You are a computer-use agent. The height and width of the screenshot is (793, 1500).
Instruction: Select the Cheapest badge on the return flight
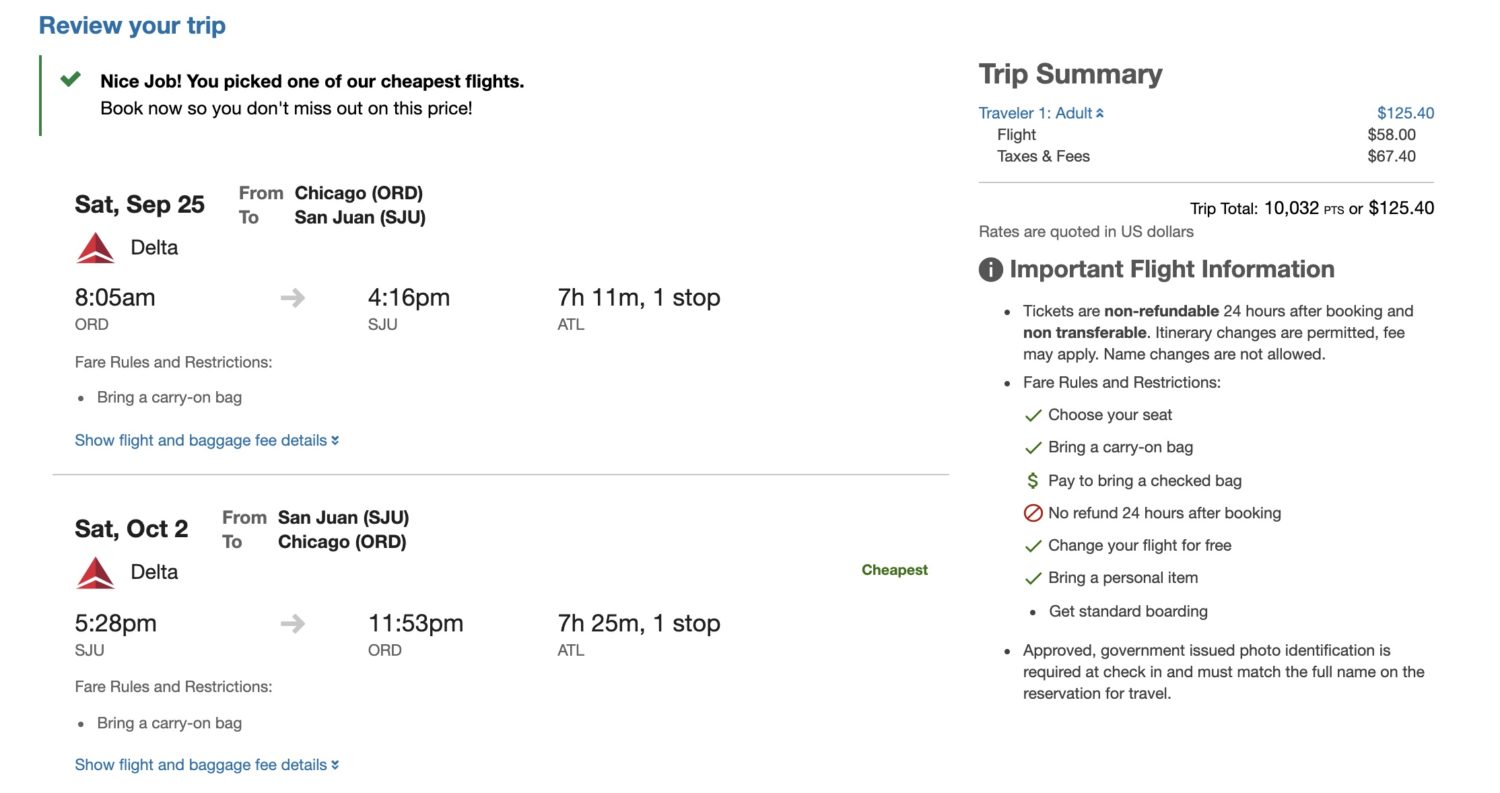[x=893, y=569]
